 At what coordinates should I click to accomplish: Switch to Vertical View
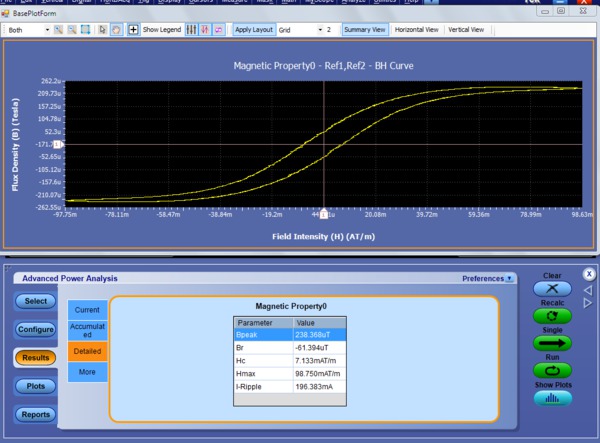click(467, 30)
